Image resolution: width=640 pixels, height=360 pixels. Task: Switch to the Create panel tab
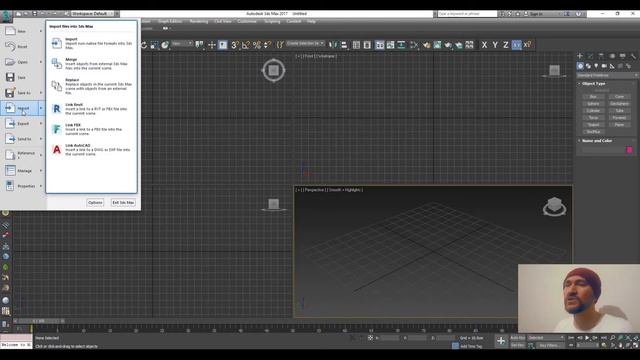[580, 56]
